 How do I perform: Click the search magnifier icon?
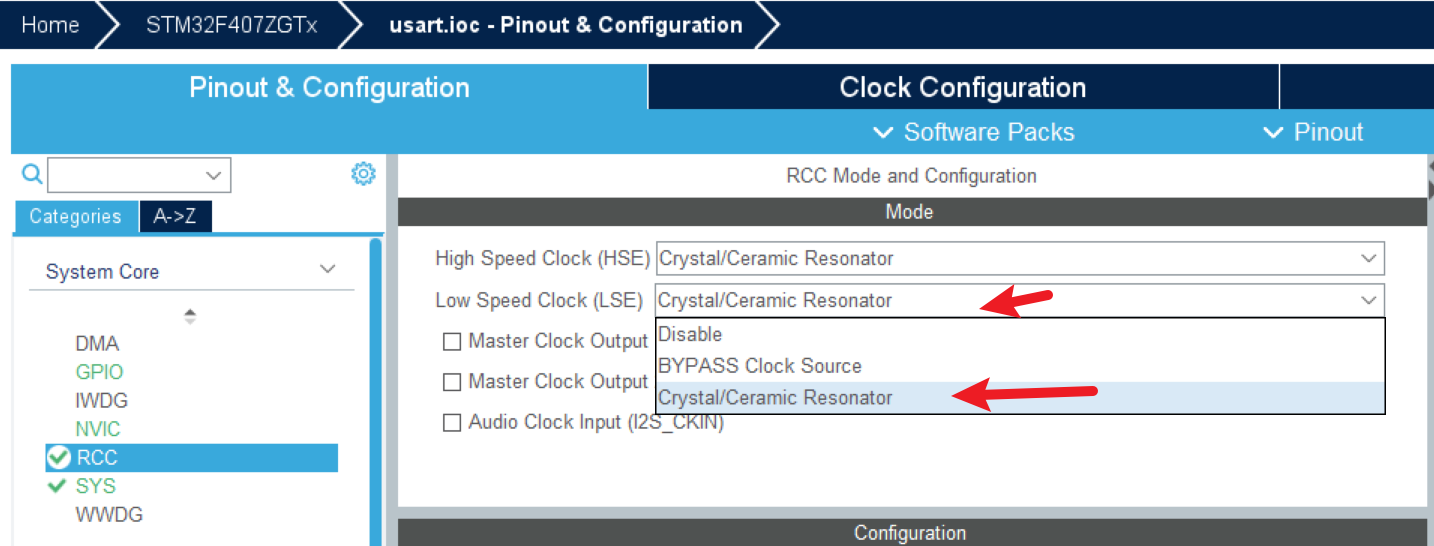point(32,175)
